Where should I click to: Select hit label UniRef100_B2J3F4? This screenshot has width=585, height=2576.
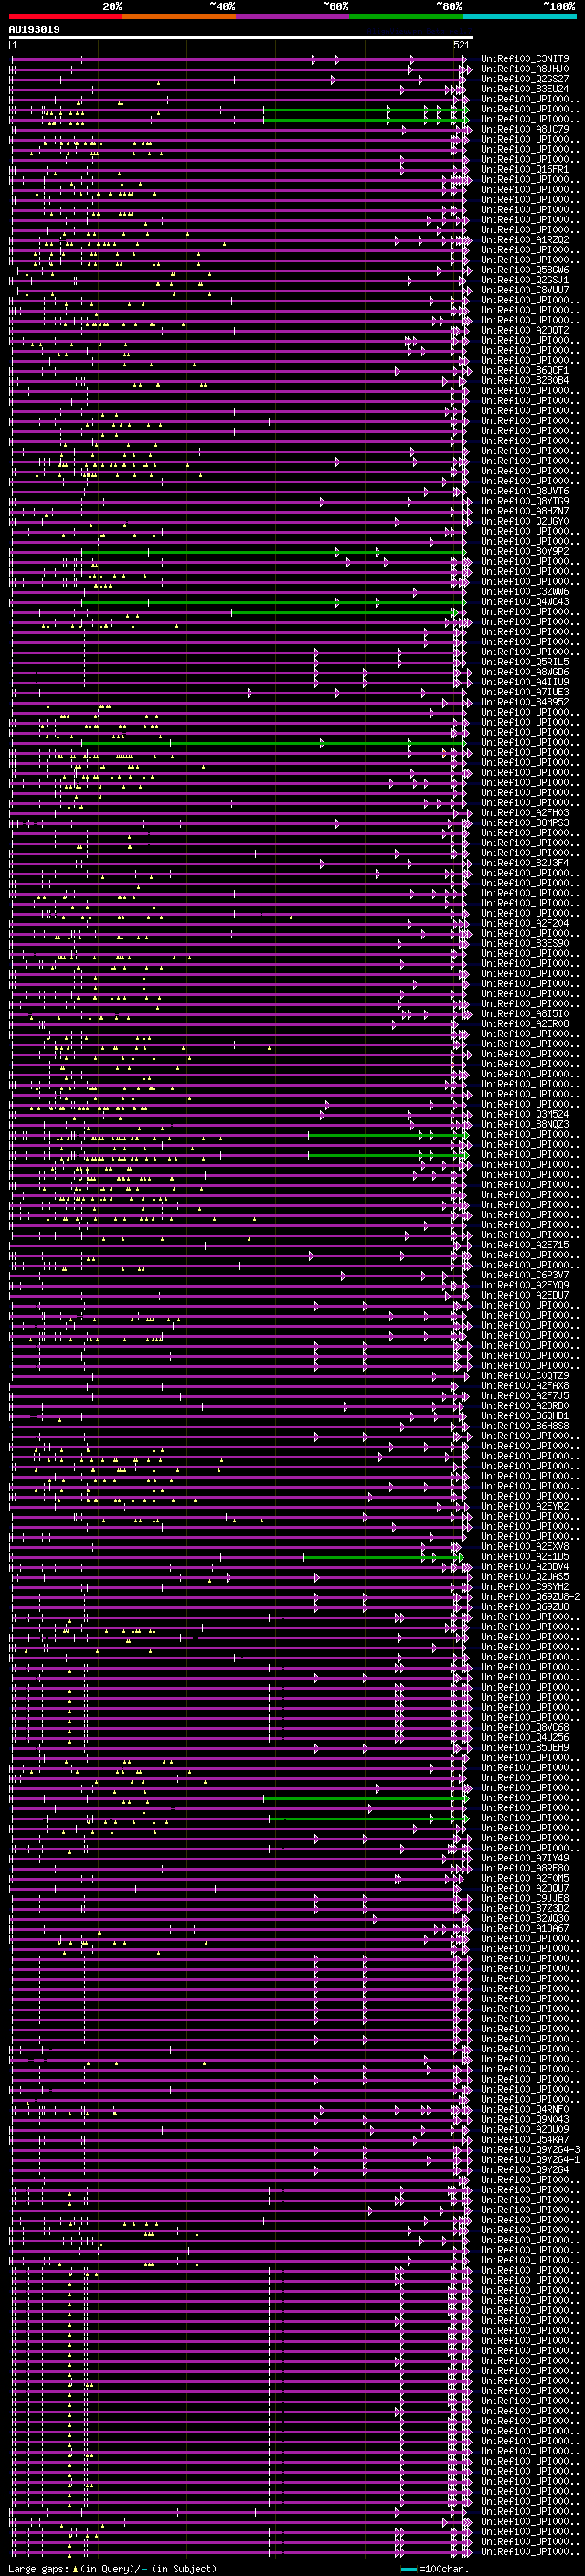[525, 864]
